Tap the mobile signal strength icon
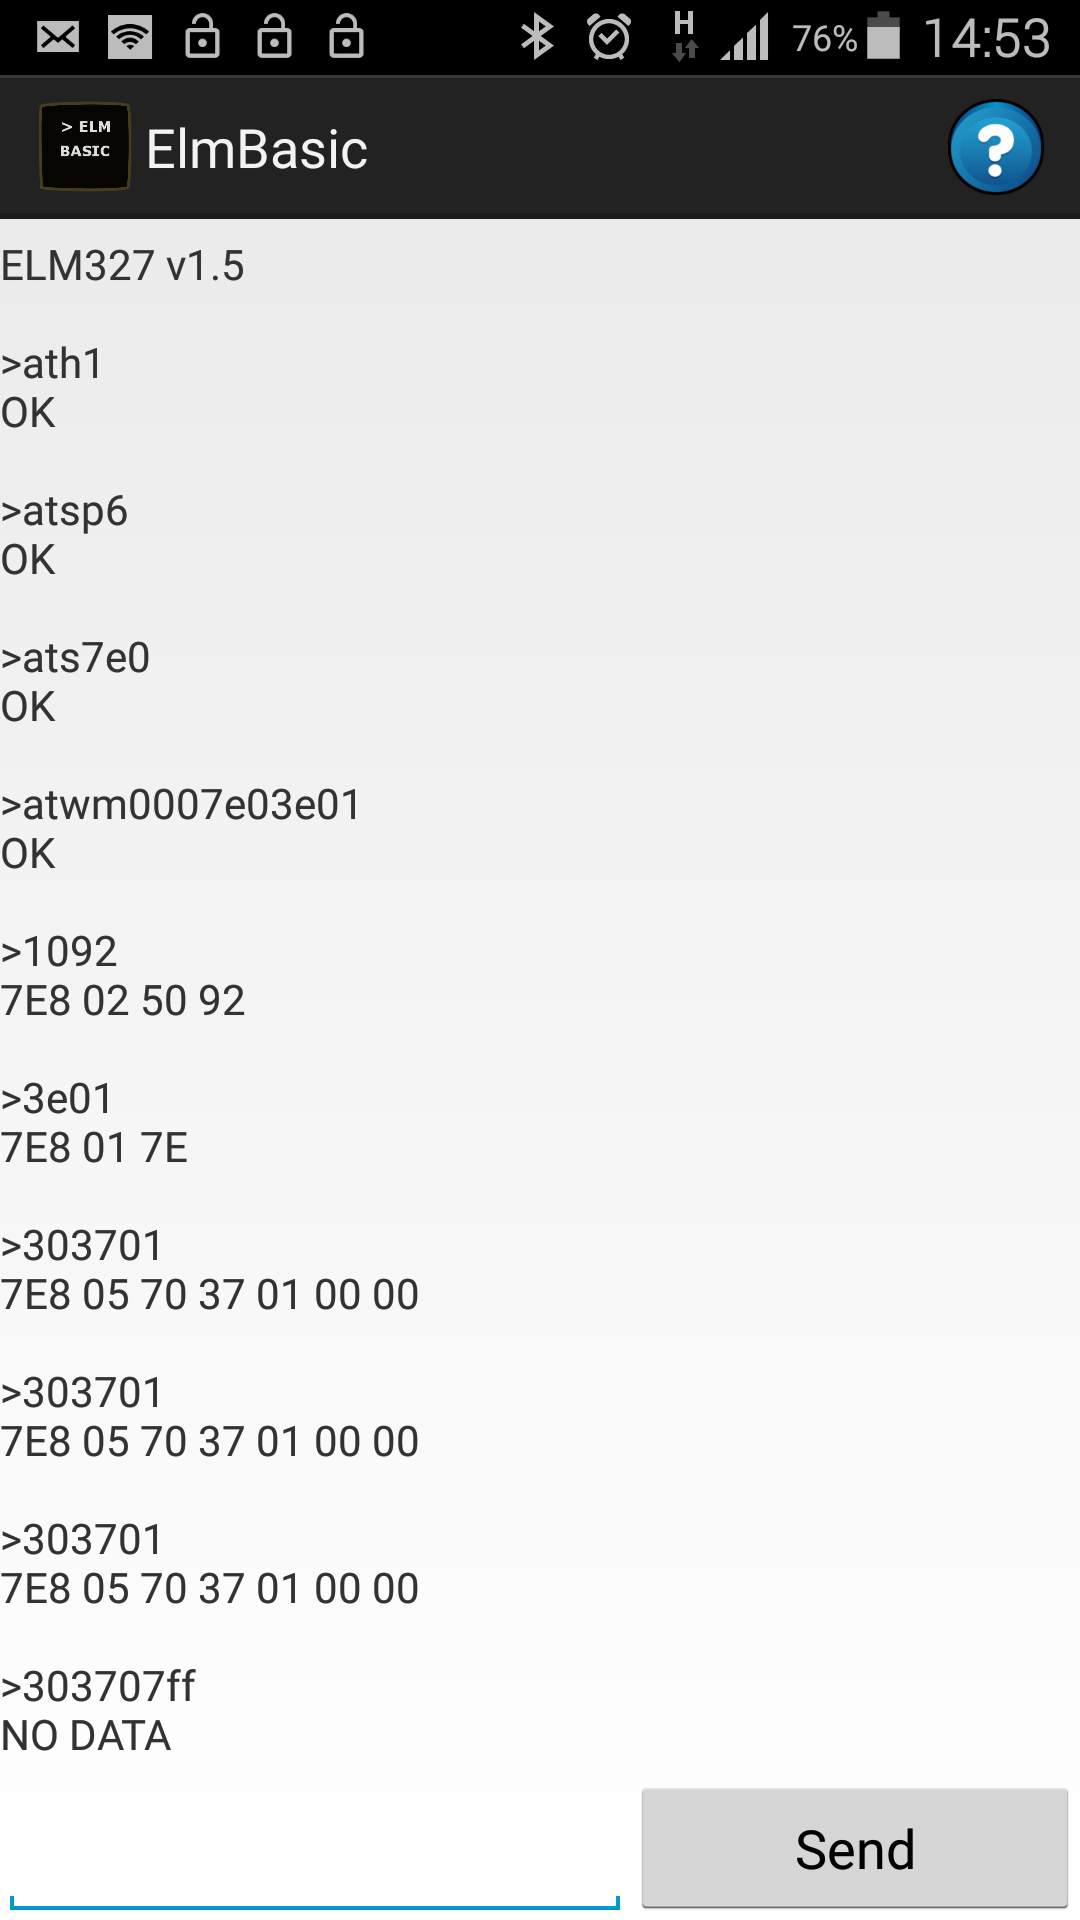This screenshot has width=1080, height=1920. tap(745, 38)
